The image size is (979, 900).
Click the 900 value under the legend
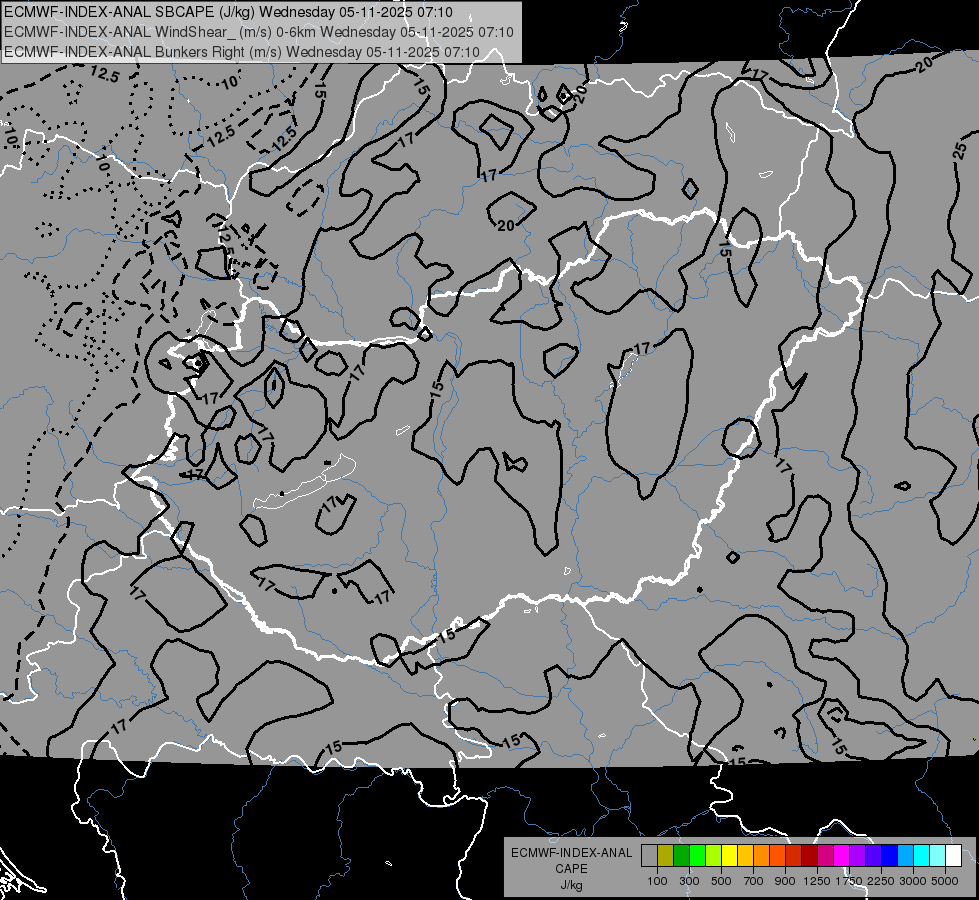785,881
